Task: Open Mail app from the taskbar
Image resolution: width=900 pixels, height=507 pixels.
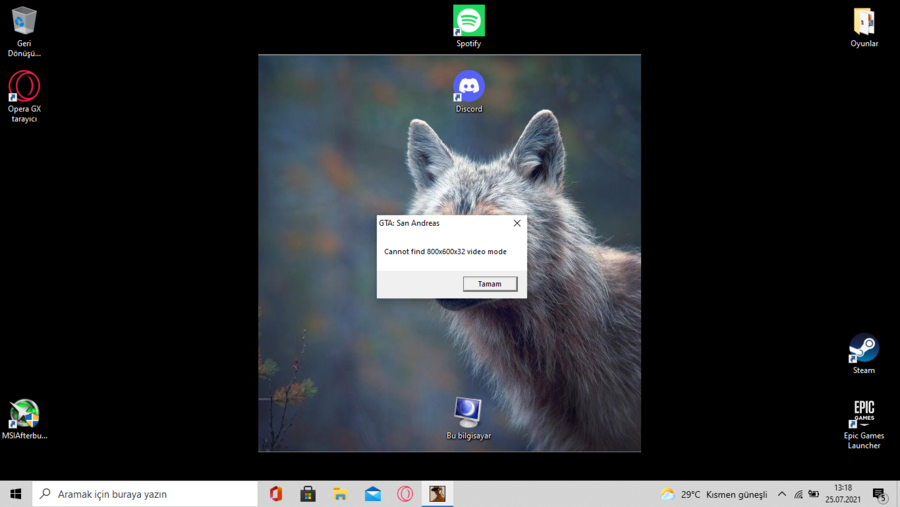Action: coord(373,494)
